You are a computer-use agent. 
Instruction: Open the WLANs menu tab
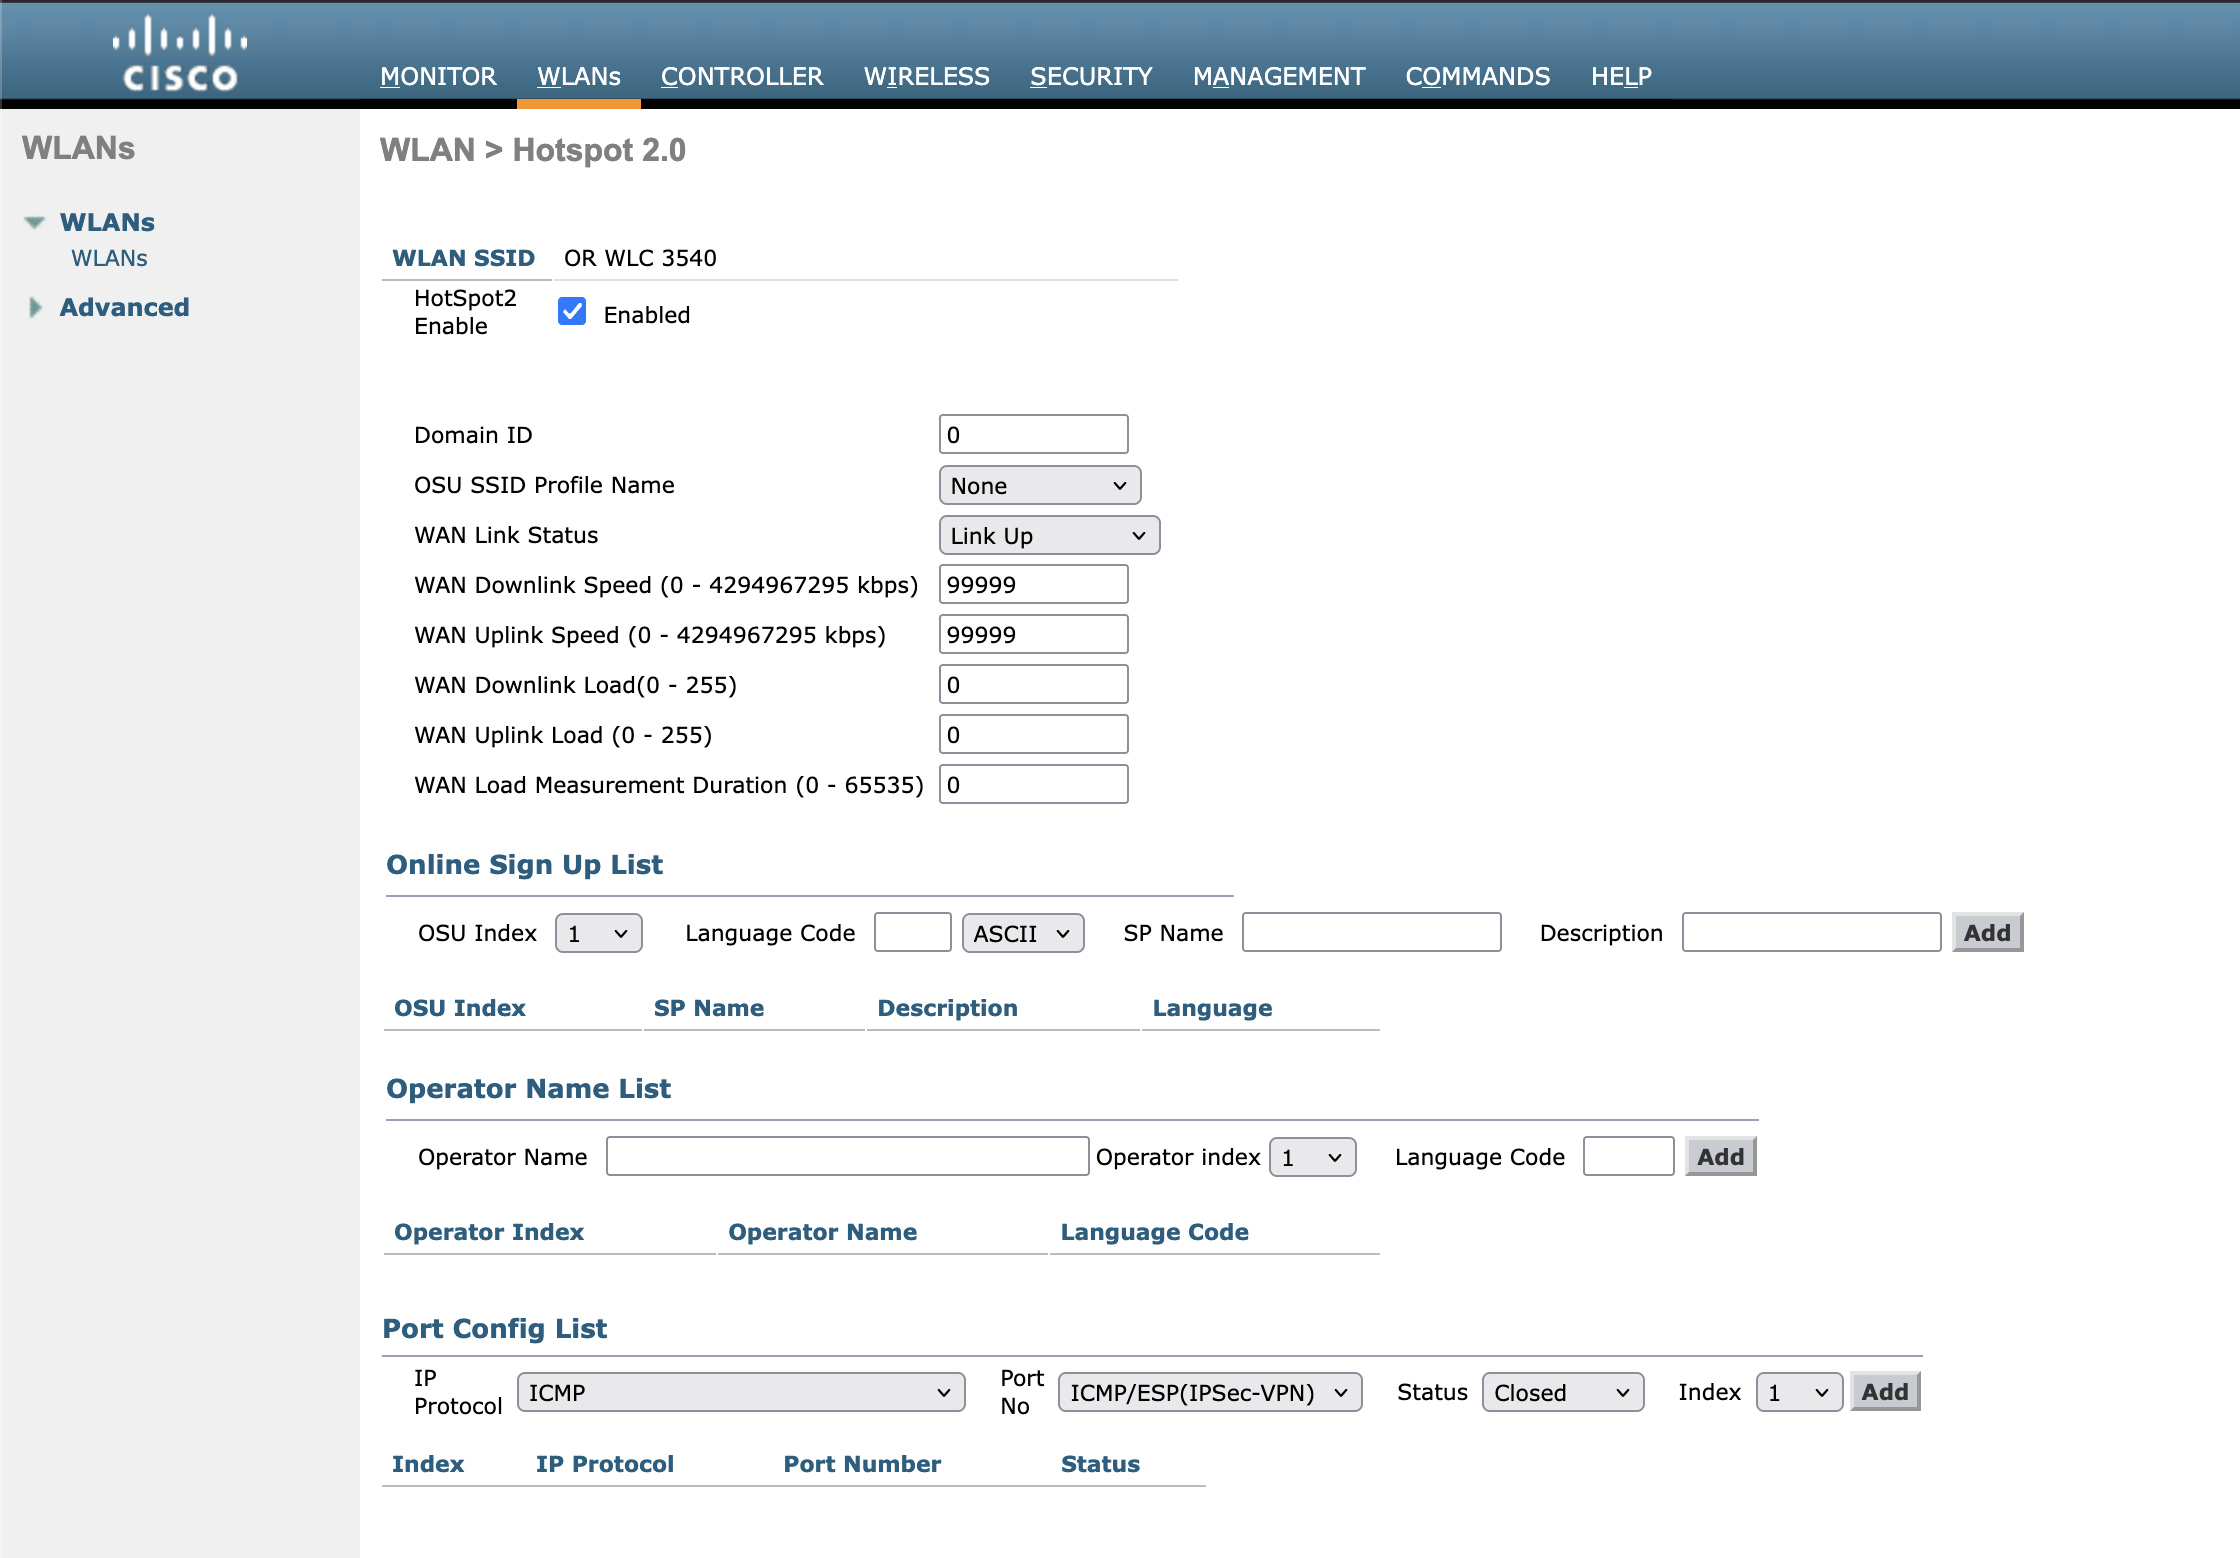click(x=579, y=76)
